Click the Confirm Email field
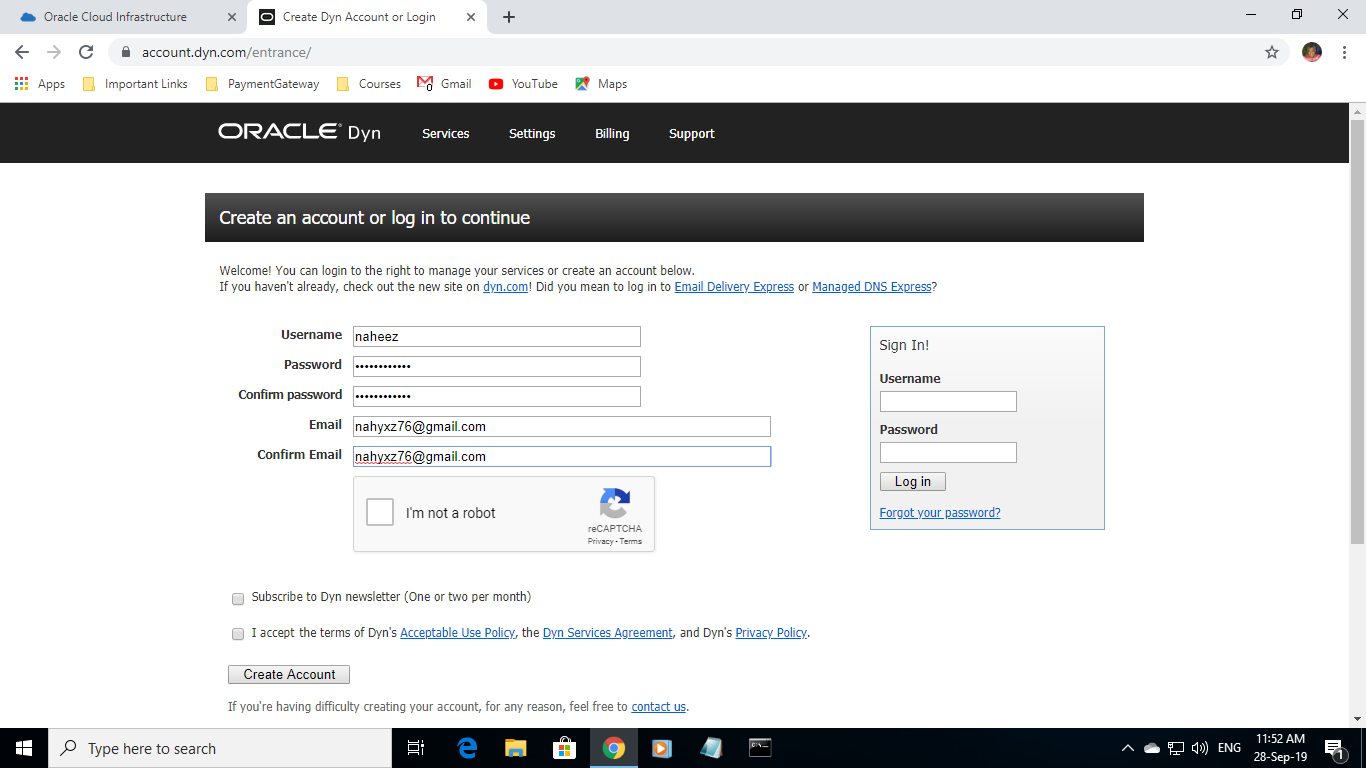 click(562, 457)
